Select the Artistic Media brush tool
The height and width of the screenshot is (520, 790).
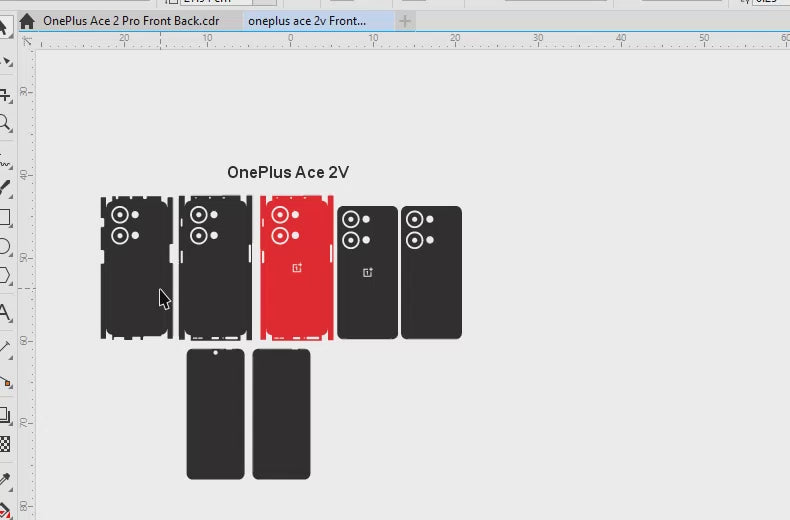click(5, 186)
